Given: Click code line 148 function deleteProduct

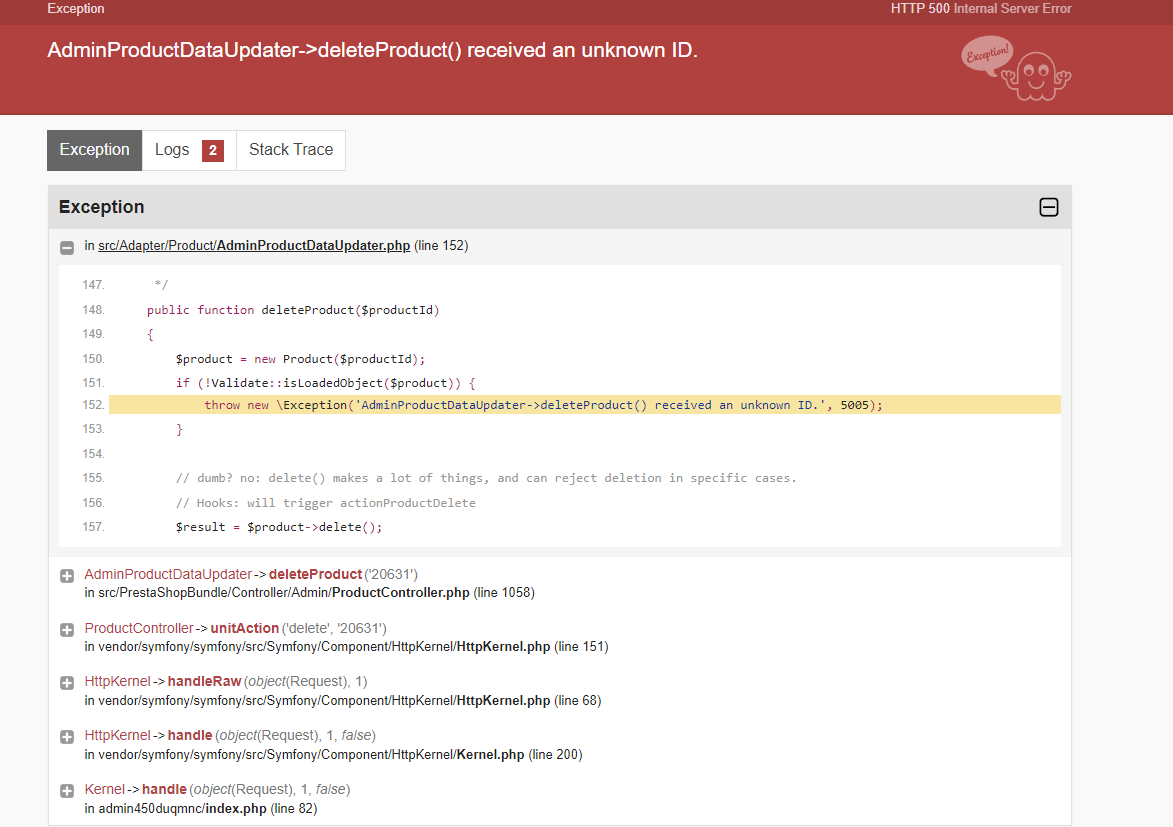Looking at the screenshot, I should [293, 310].
